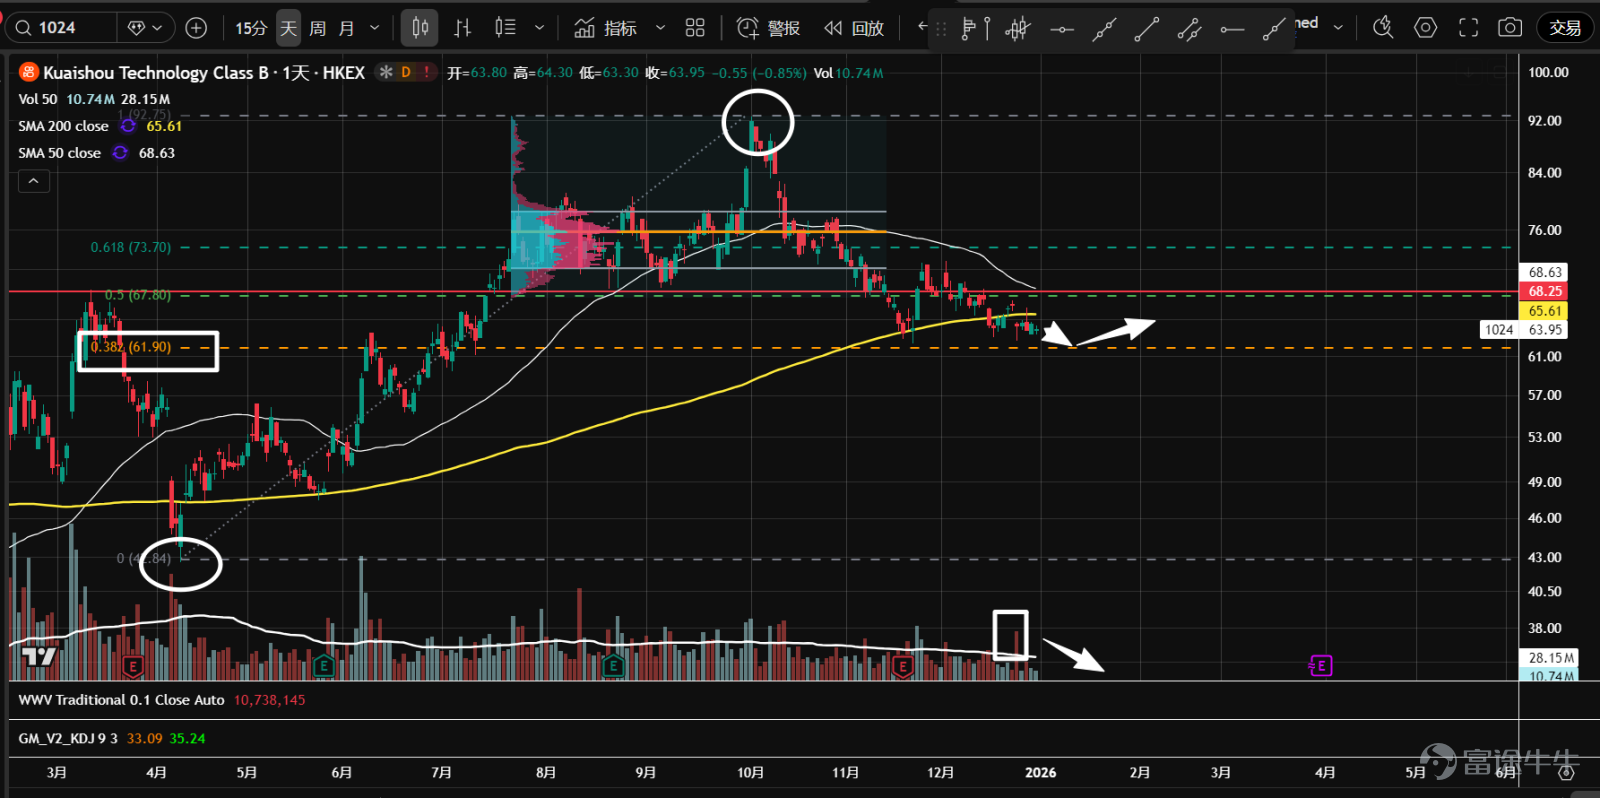Click the red exclamation data warning icon
Viewport: 1600px width, 798px height.
coord(427,72)
